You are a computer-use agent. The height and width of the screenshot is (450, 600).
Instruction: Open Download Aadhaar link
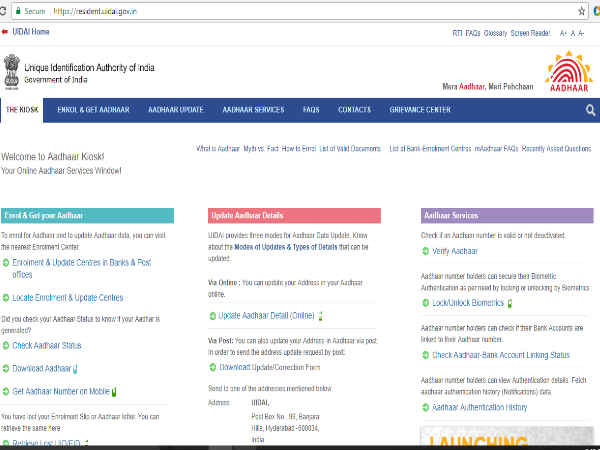[42, 368]
